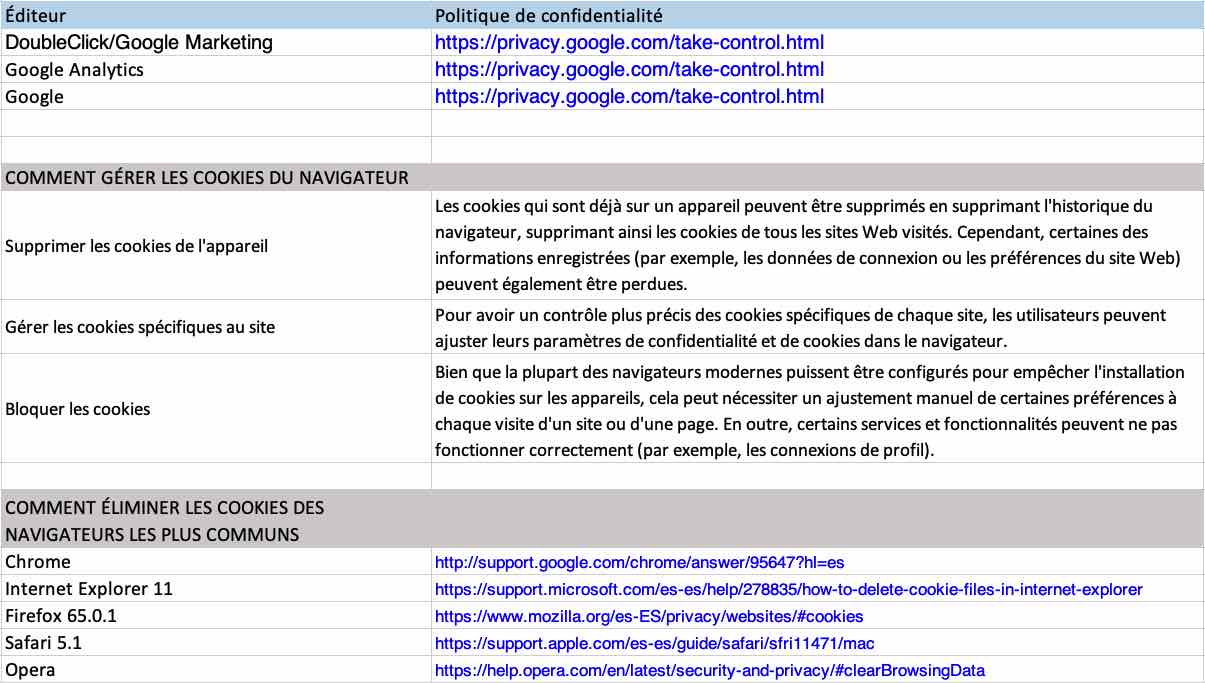Select the Internet Explorer 11 browser name cell
1205x683 pixels.
click(89, 590)
